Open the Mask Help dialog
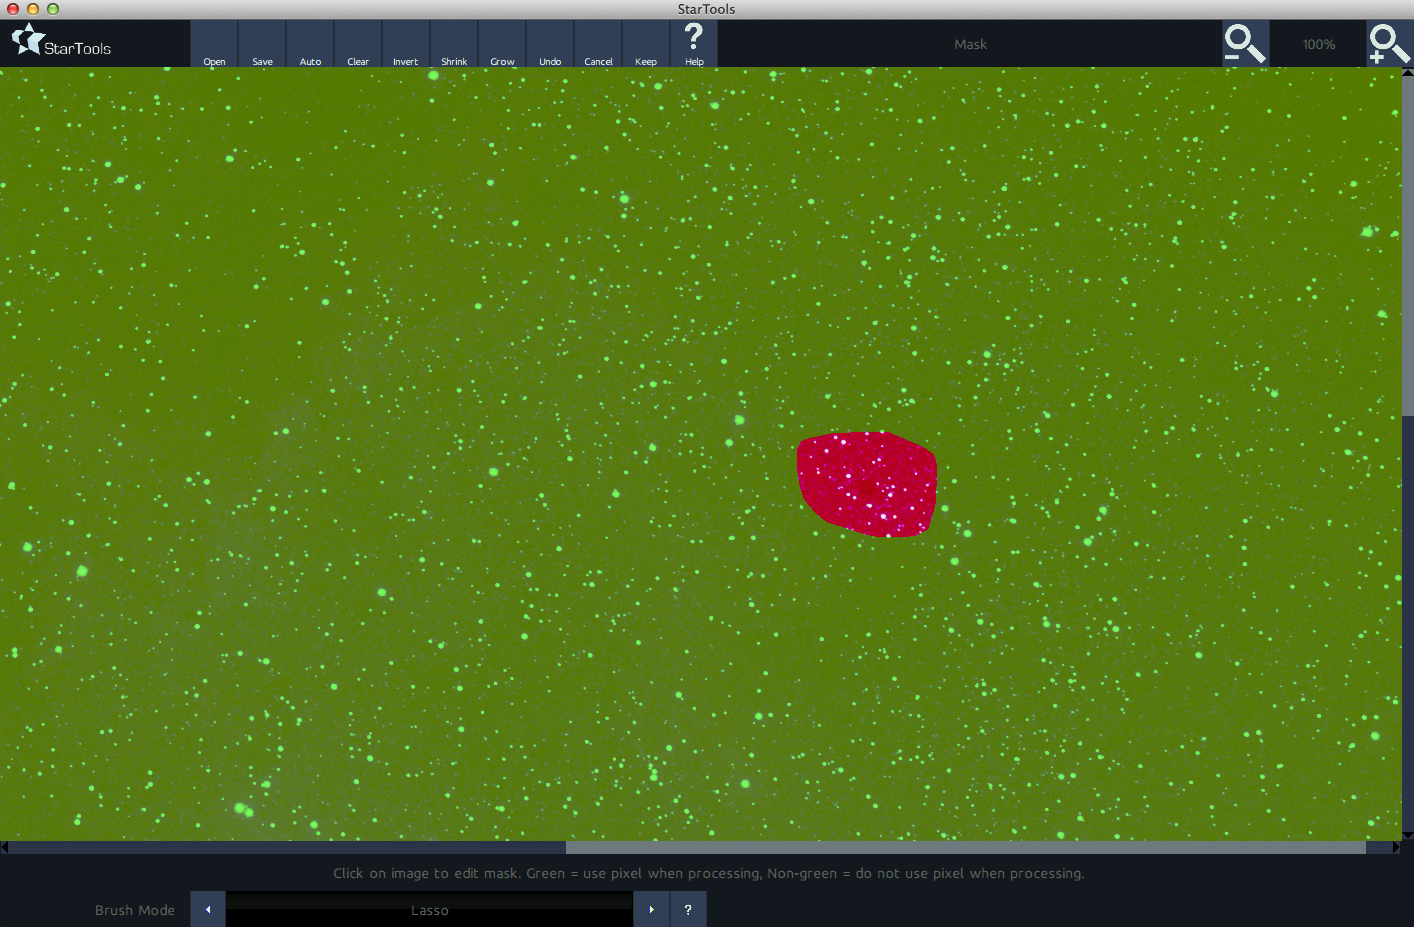This screenshot has height=927, width=1414. click(x=694, y=44)
